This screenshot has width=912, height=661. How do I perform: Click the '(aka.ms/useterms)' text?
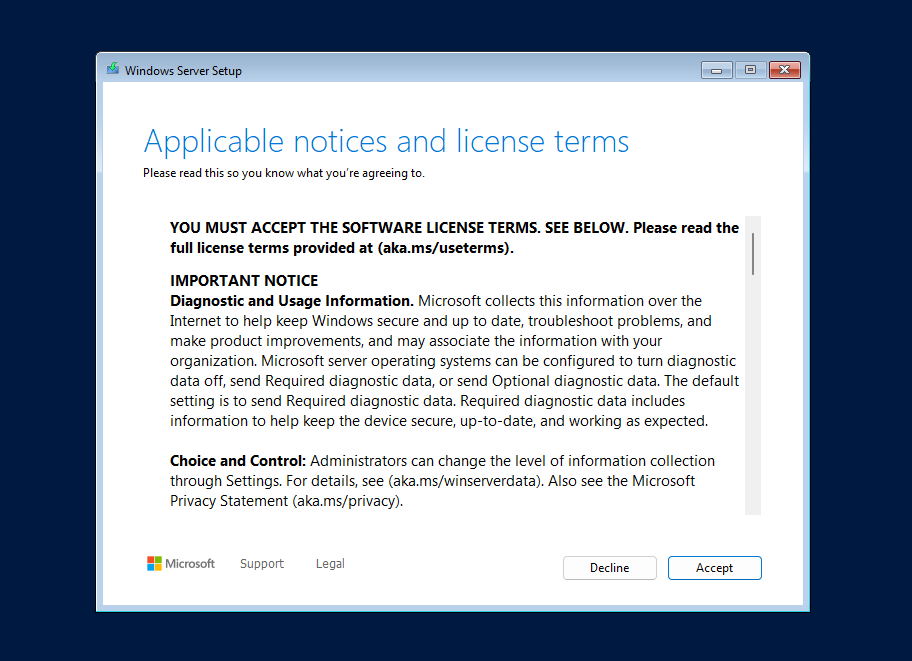pos(446,248)
